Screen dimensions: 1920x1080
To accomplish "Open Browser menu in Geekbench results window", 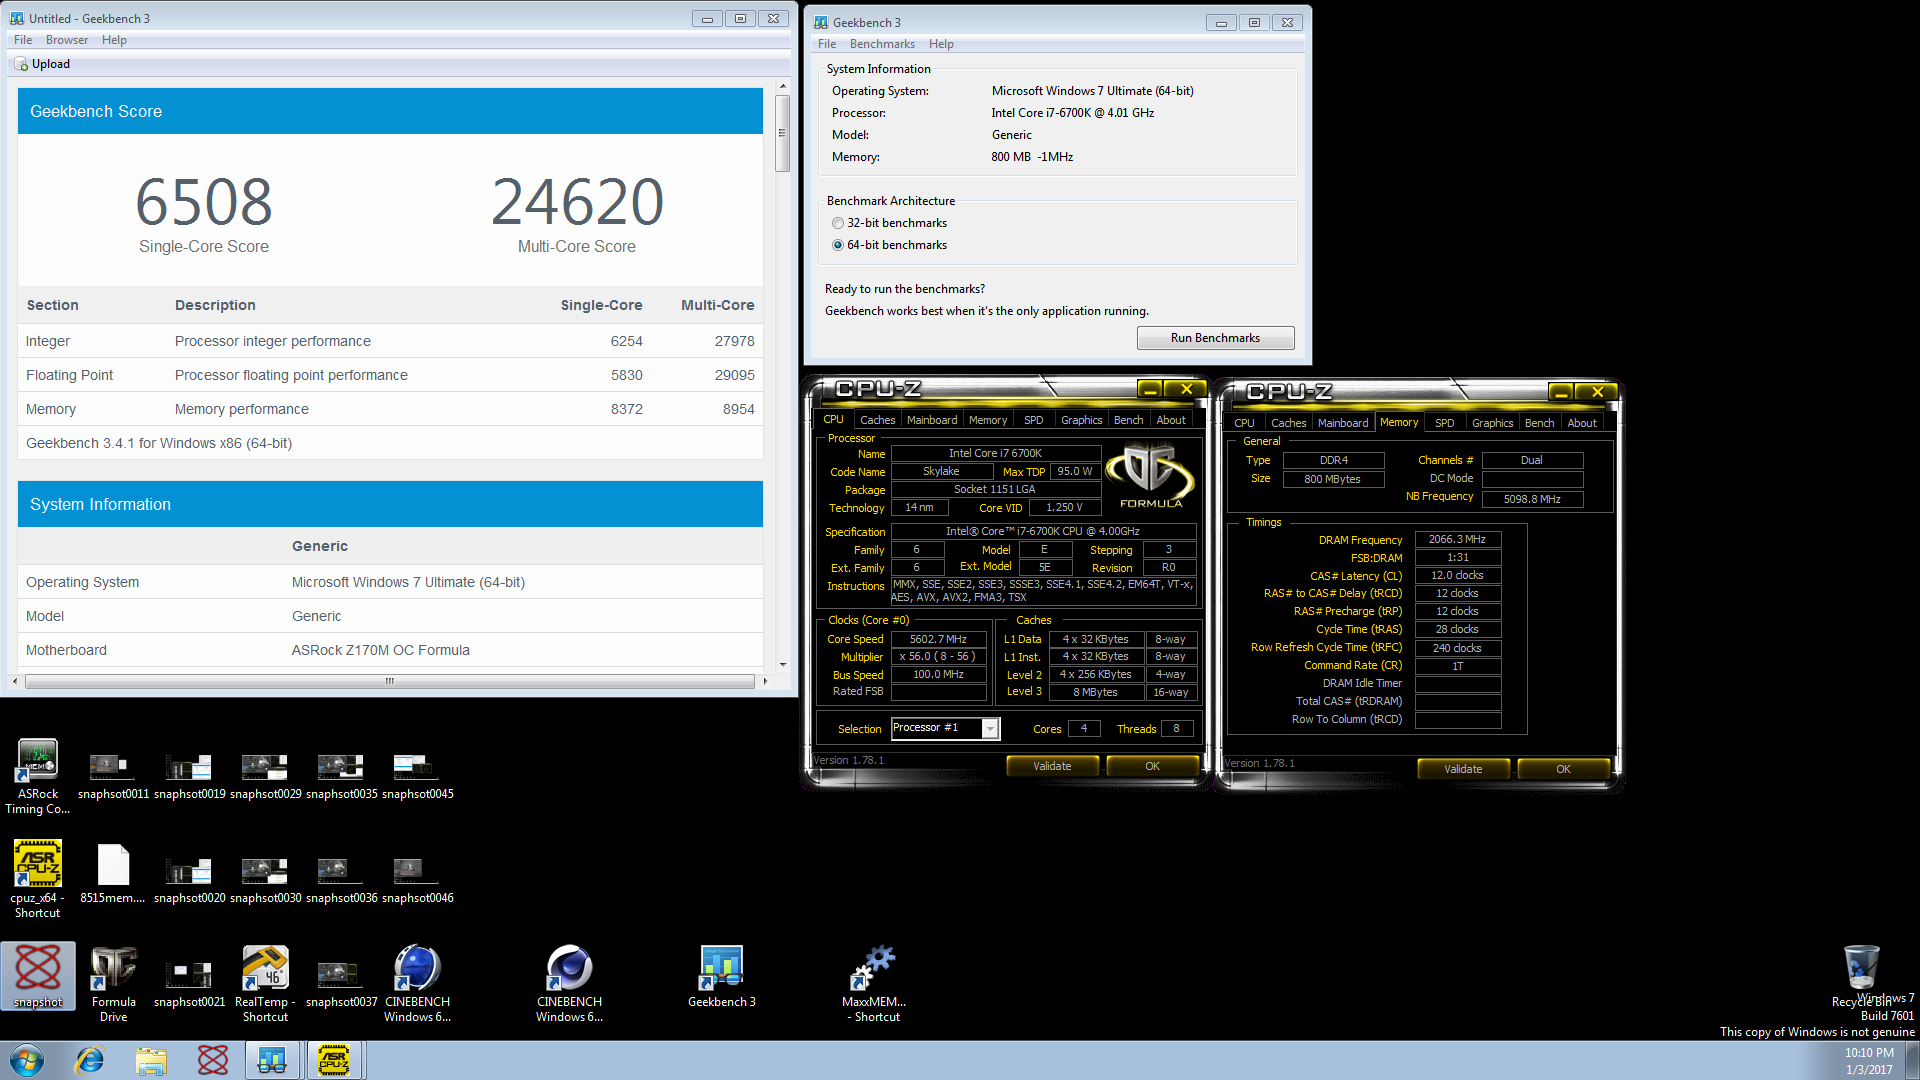I will (x=67, y=40).
